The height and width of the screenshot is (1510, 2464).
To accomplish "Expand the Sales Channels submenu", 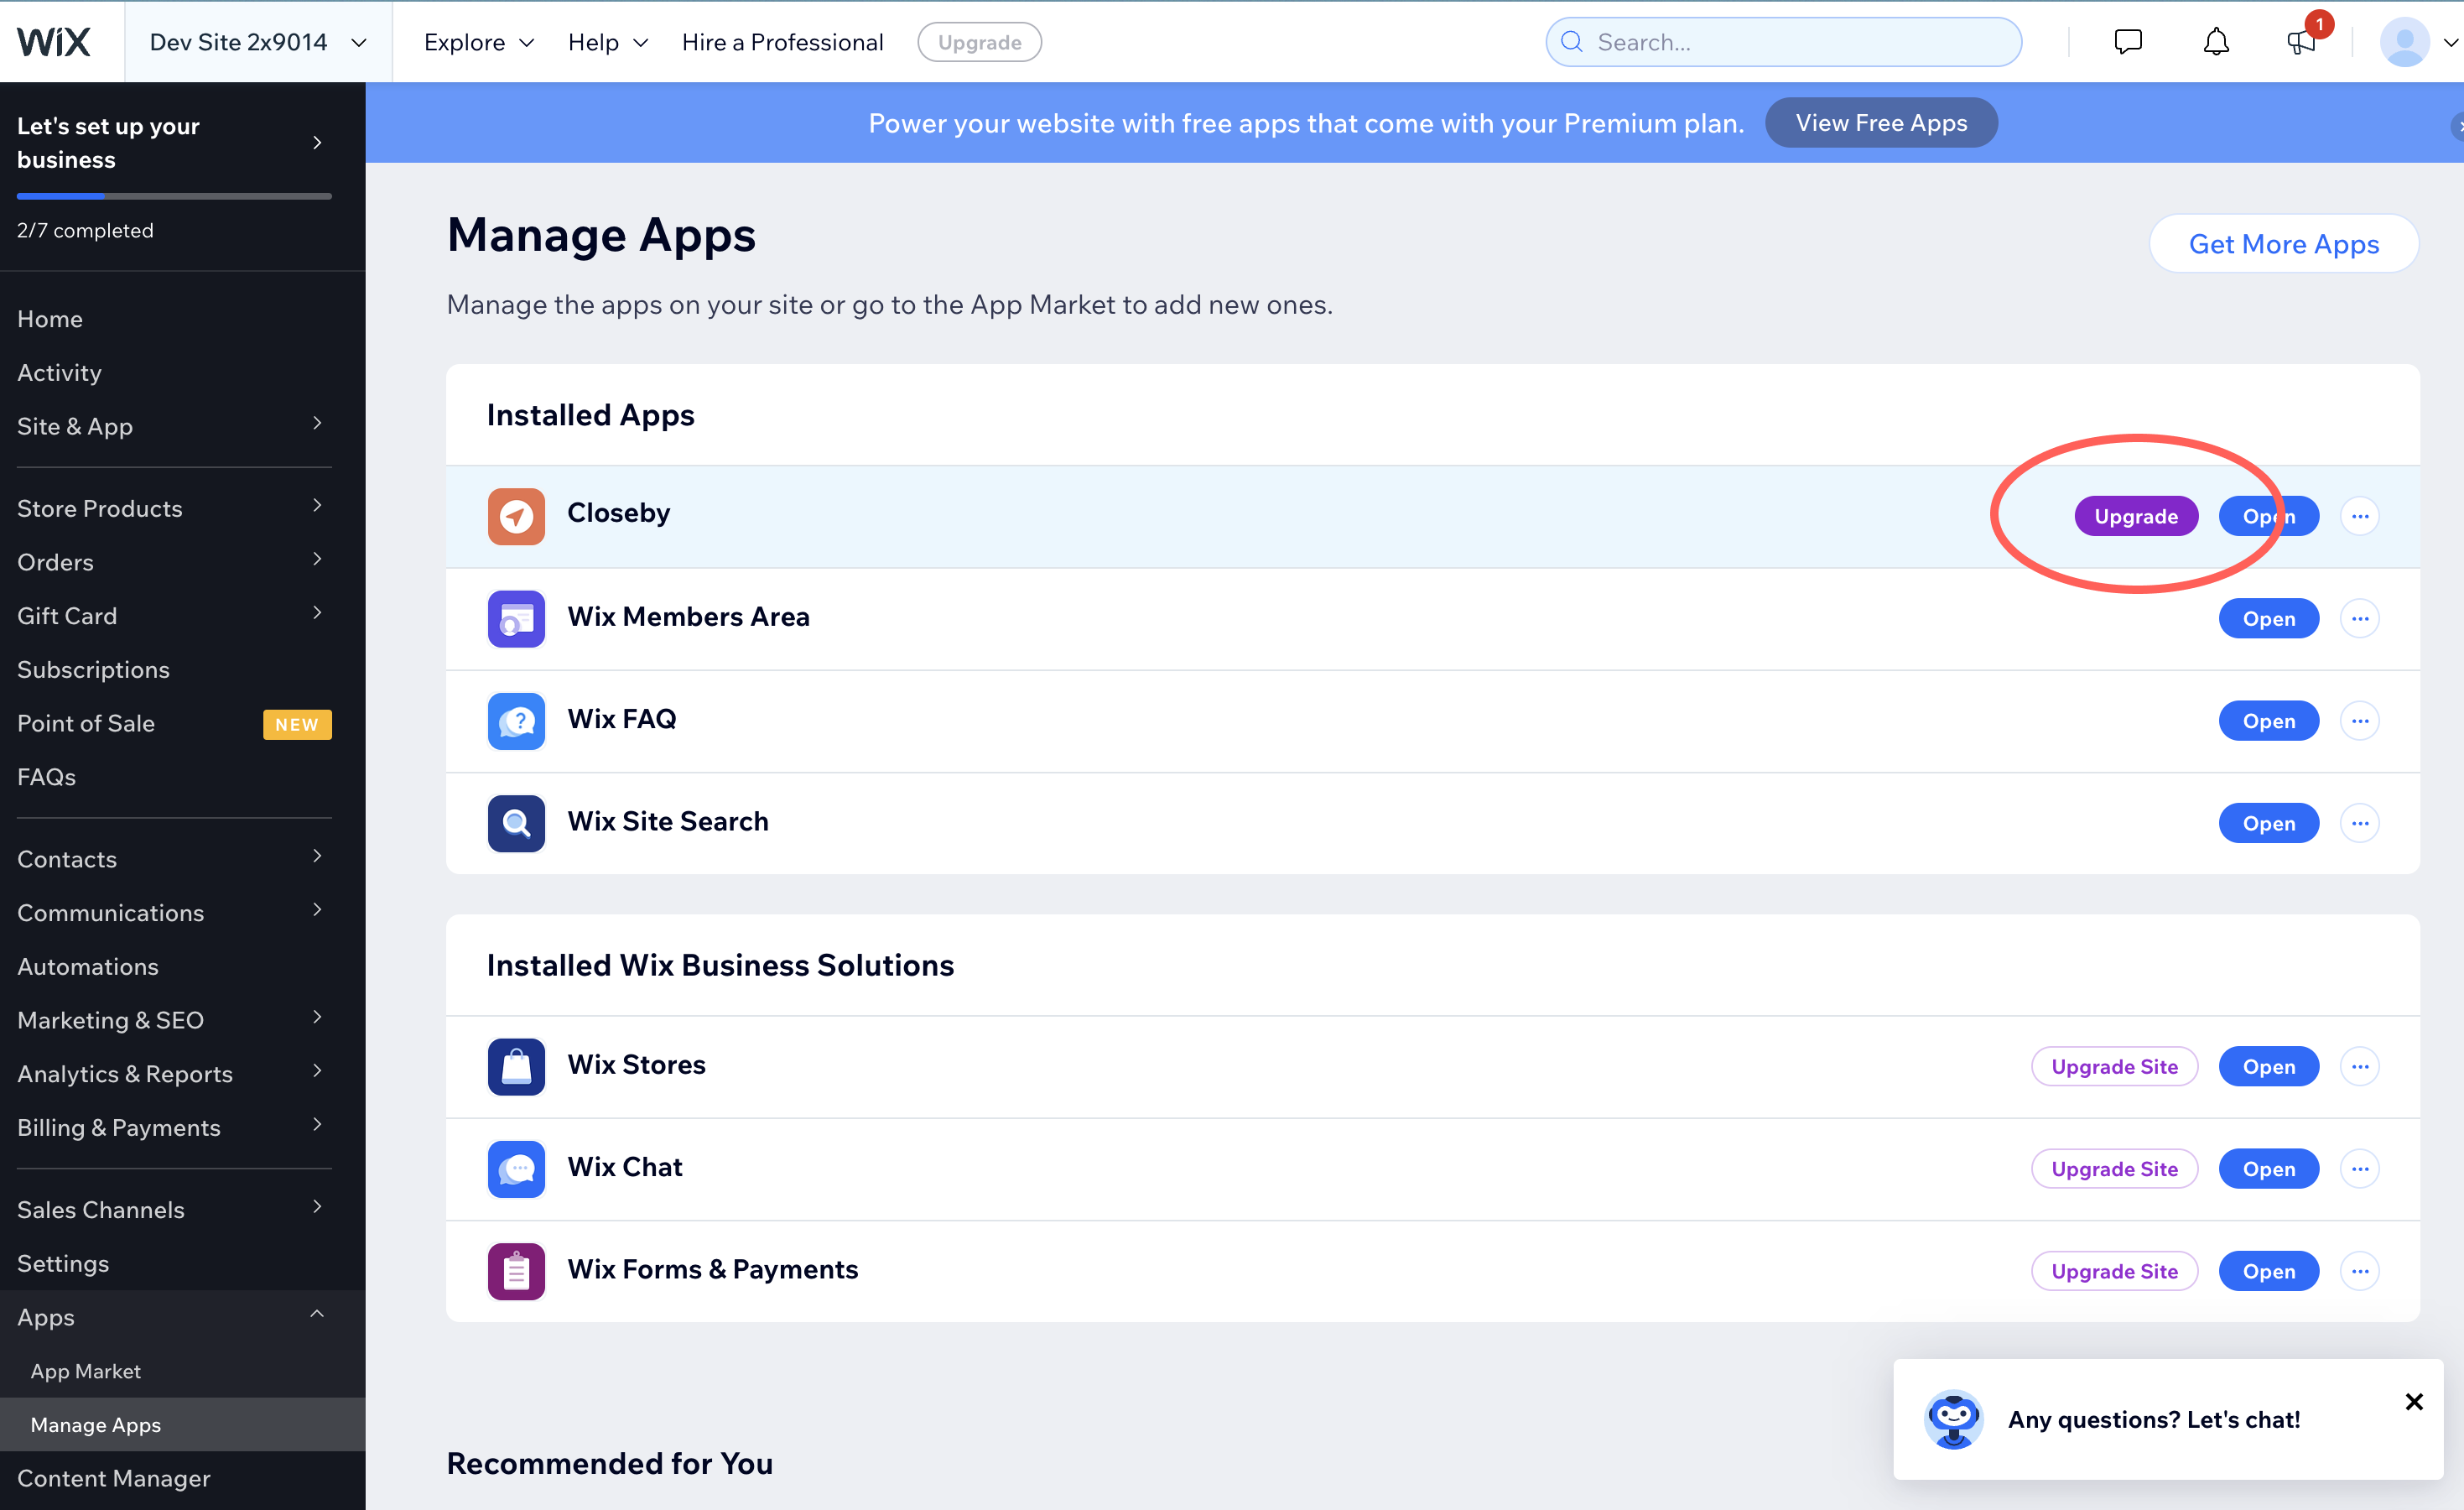I will [x=317, y=1206].
